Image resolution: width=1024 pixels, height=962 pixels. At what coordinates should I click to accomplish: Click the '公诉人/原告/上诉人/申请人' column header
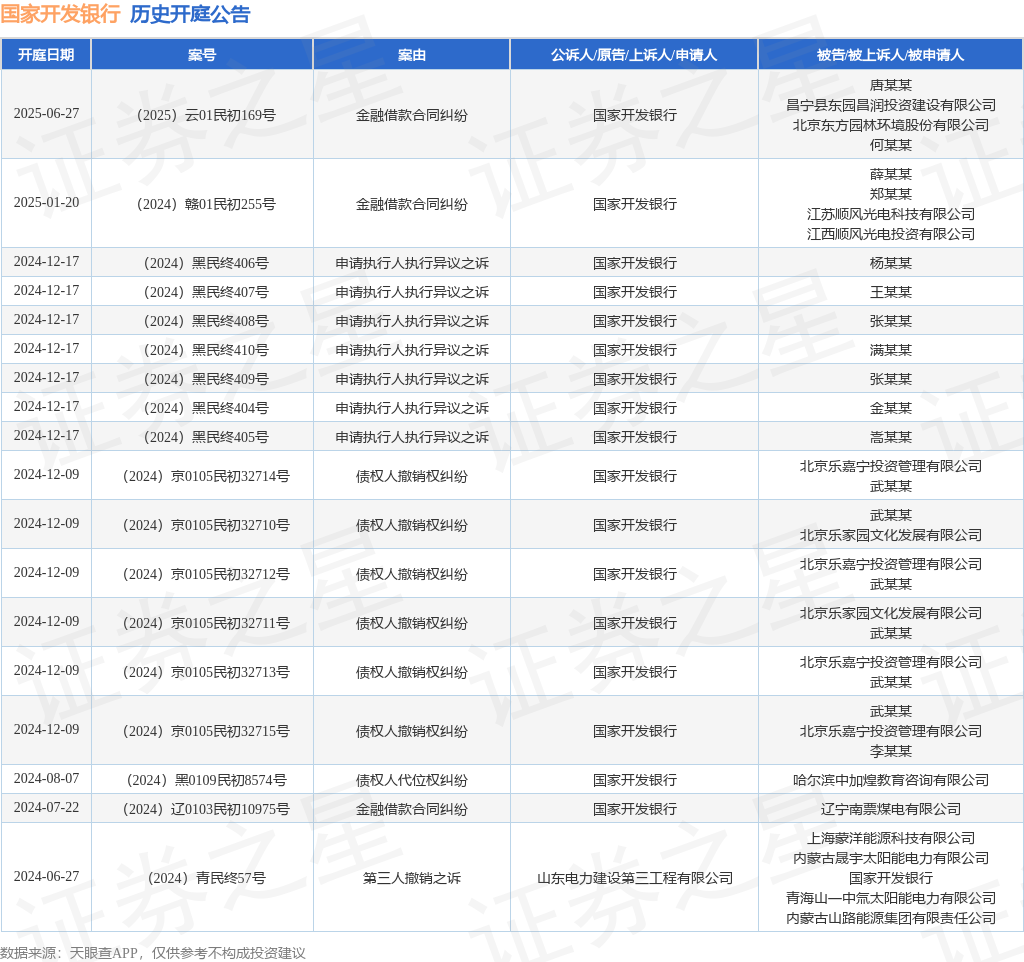click(x=634, y=55)
